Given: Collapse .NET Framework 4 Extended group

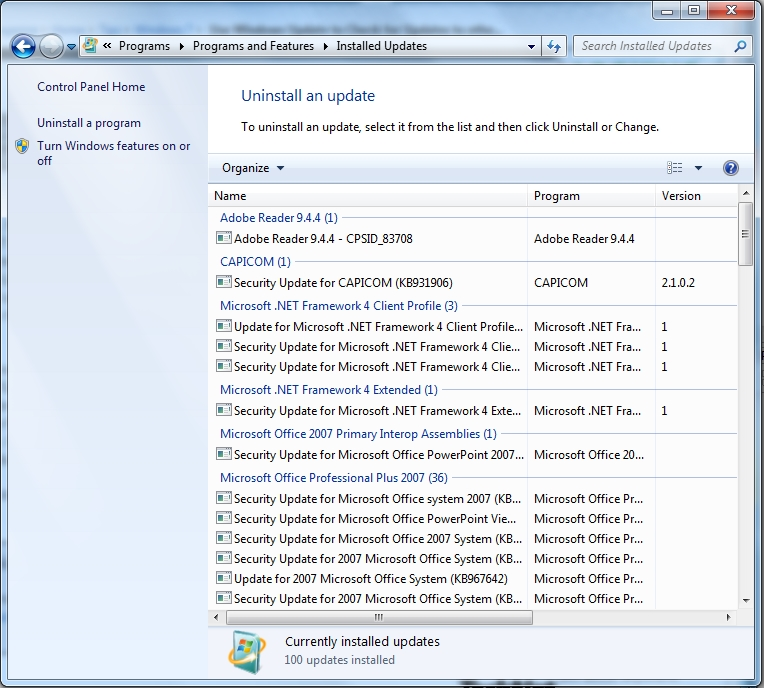Looking at the screenshot, I should [x=328, y=390].
